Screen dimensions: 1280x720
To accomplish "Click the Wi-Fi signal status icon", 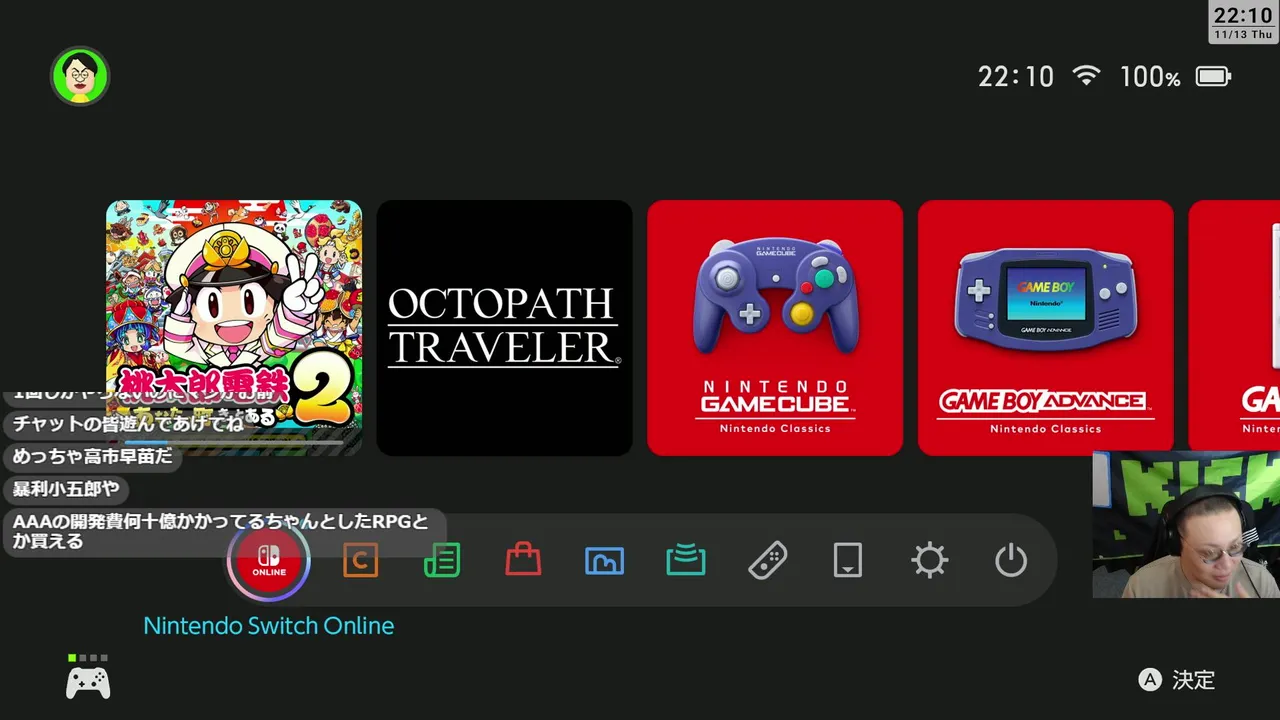I will click(1086, 76).
